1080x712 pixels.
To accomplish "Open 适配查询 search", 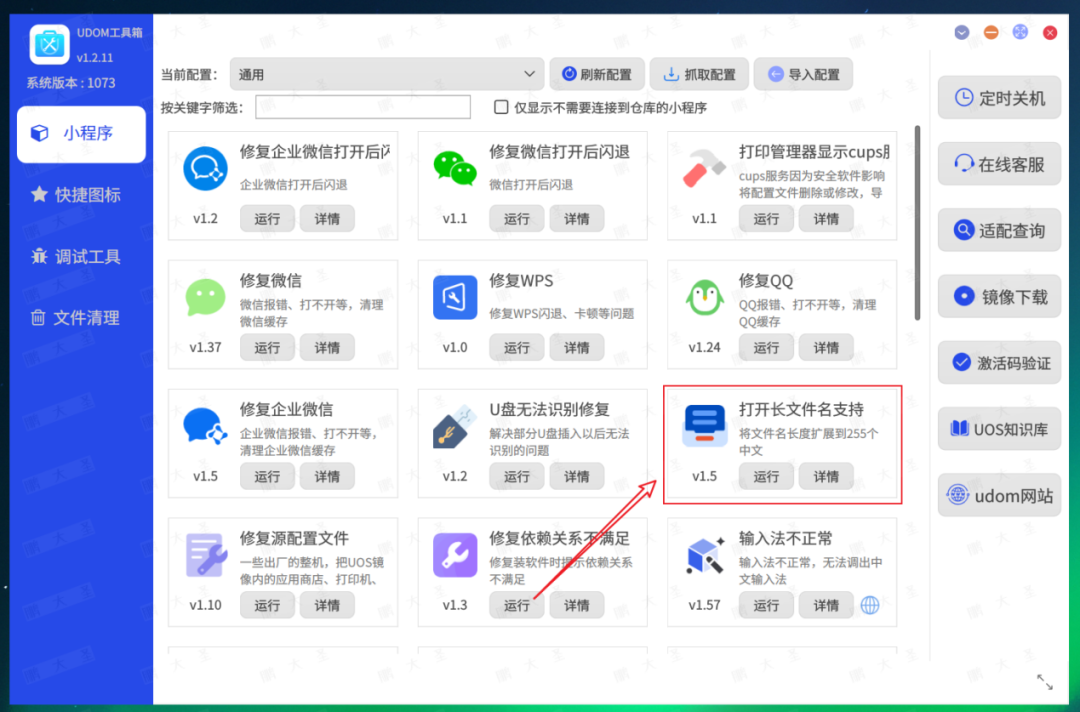I will coord(999,231).
